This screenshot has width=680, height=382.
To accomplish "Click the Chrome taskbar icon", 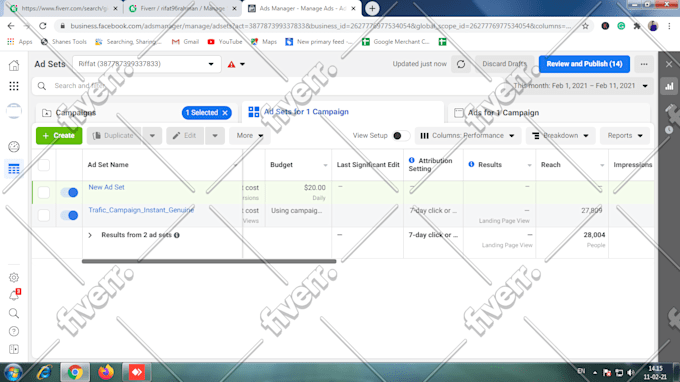I will [75, 372].
